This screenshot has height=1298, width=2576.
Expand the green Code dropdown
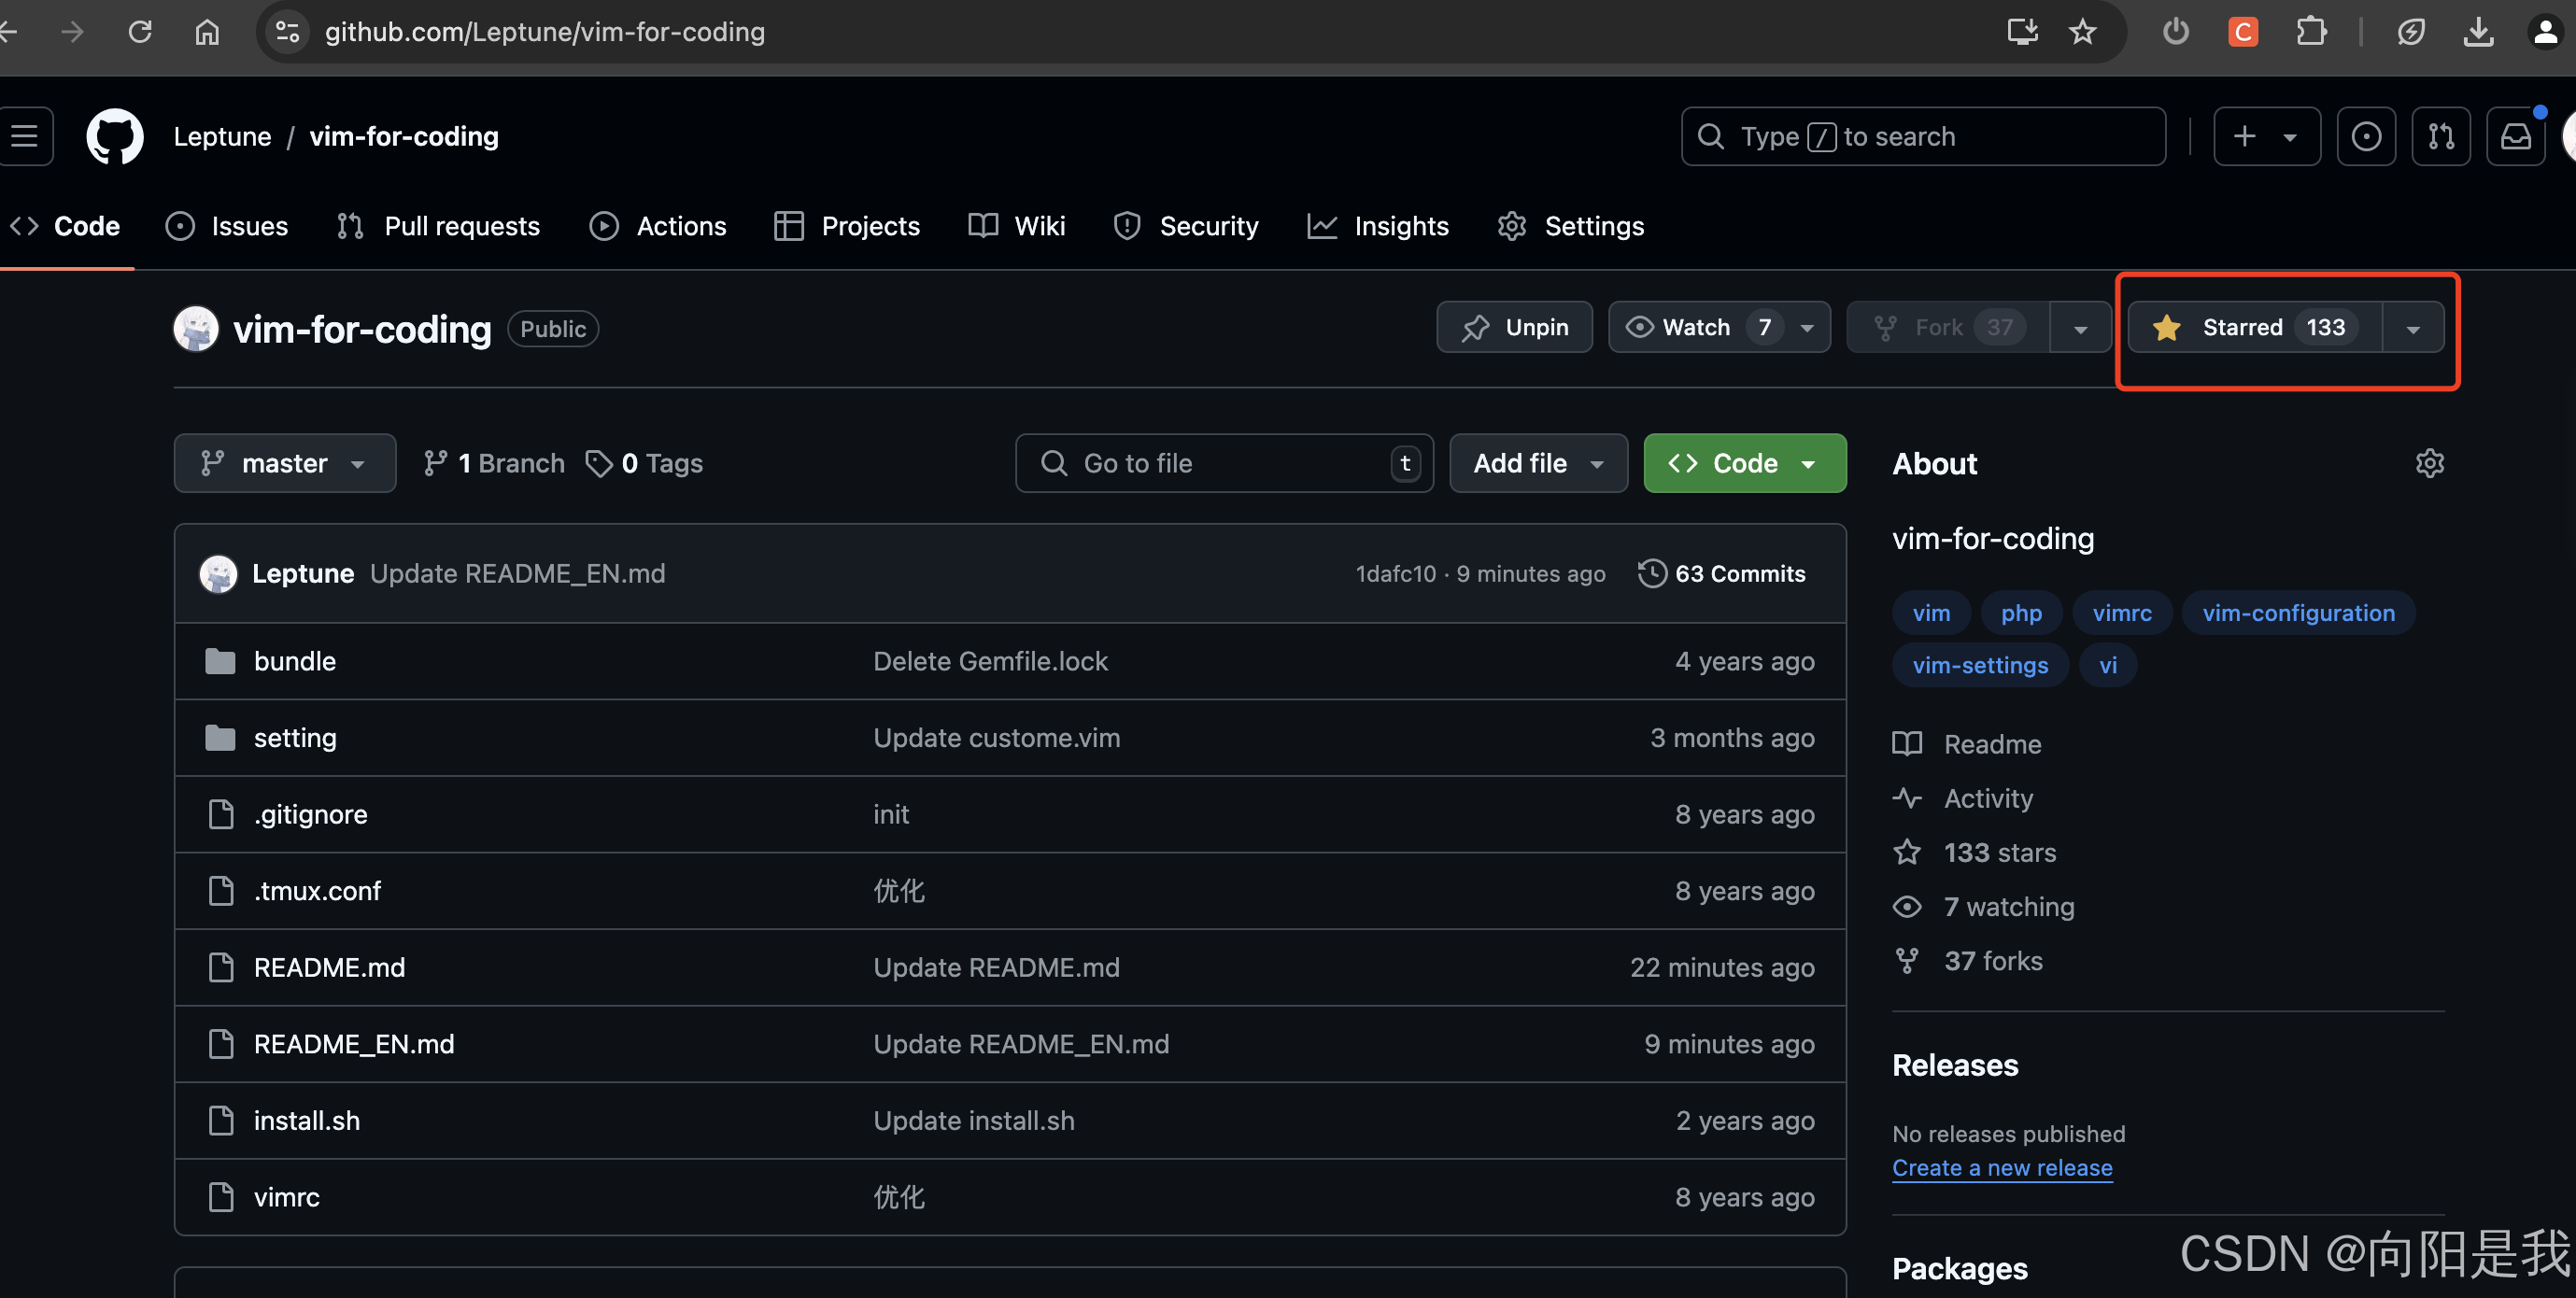click(x=1744, y=463)
